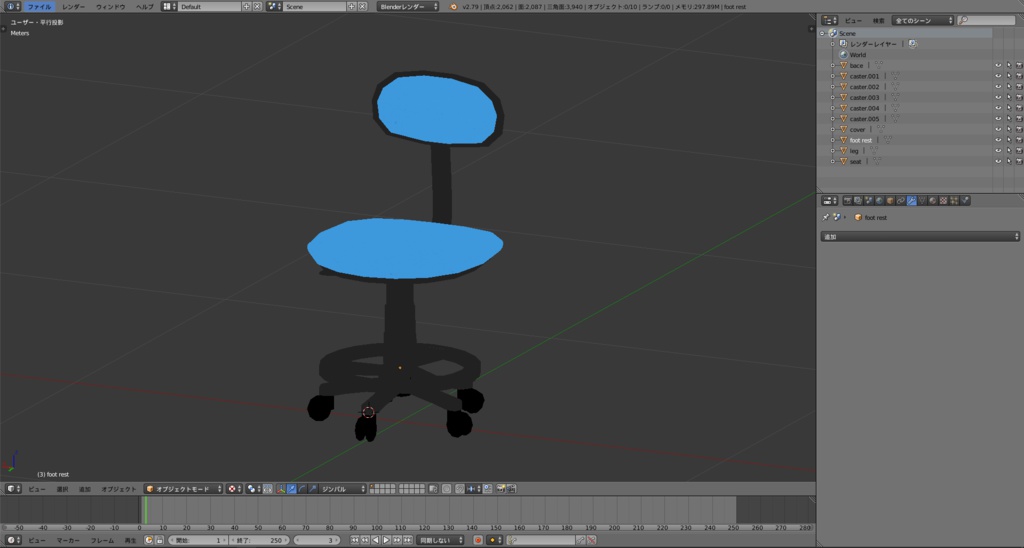Viewport: 1024px width, 548px height.
Task: Click delete scene X button
Action: coord(362,7)
